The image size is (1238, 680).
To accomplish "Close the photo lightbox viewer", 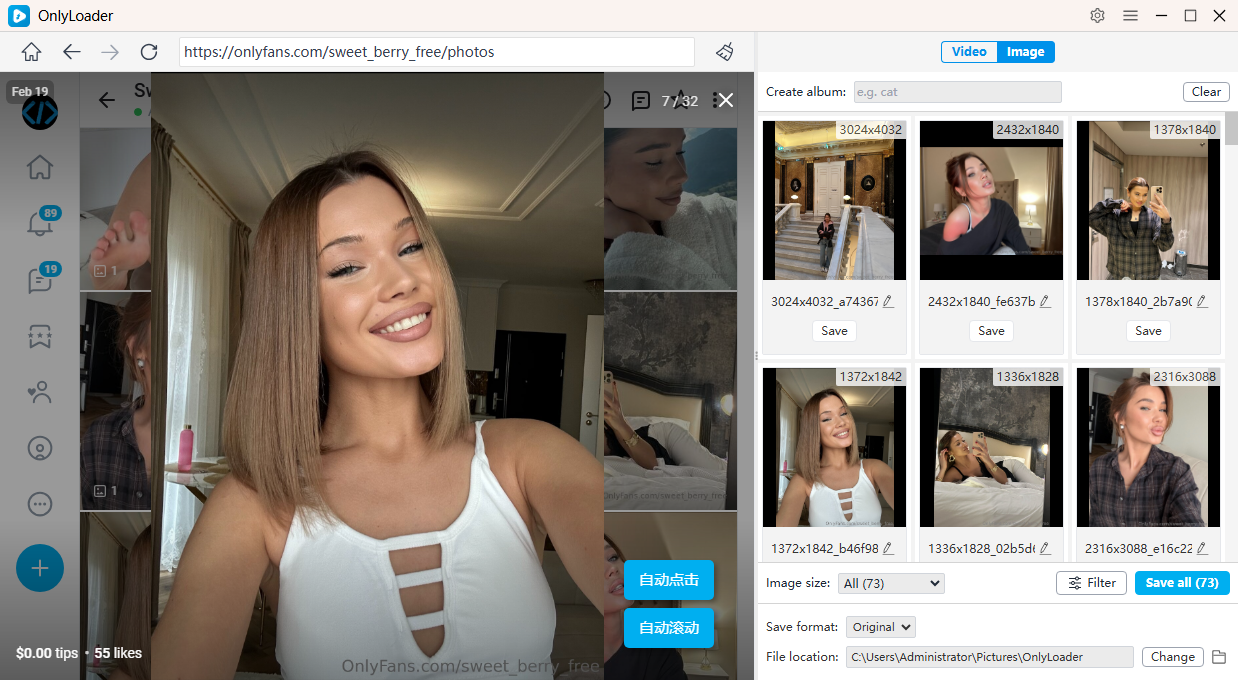I will [x=726, y=100].
